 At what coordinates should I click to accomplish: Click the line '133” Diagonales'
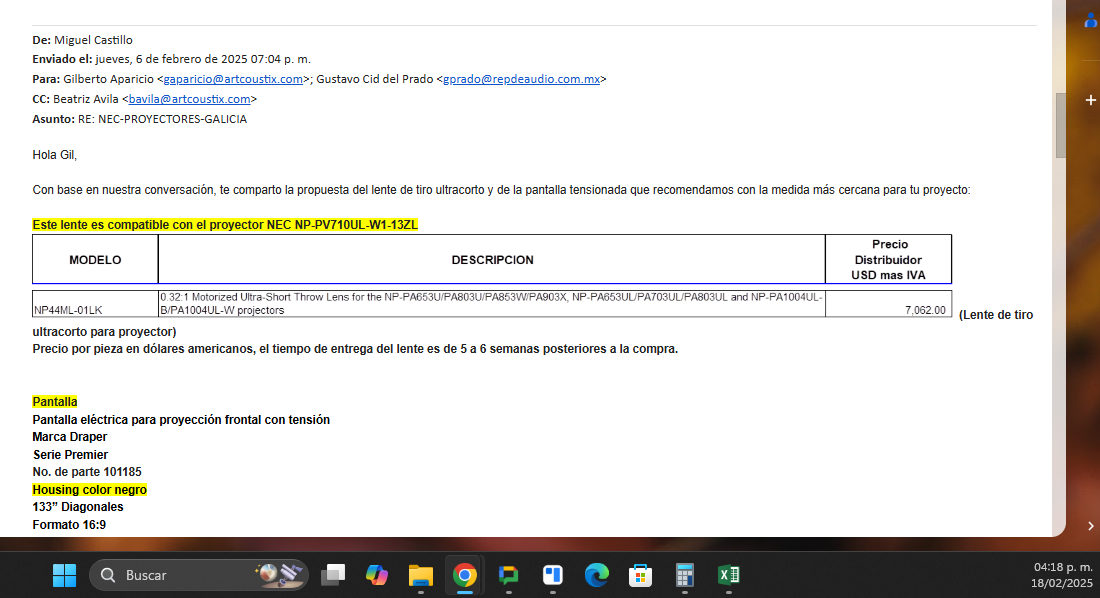tap(78, 507)
